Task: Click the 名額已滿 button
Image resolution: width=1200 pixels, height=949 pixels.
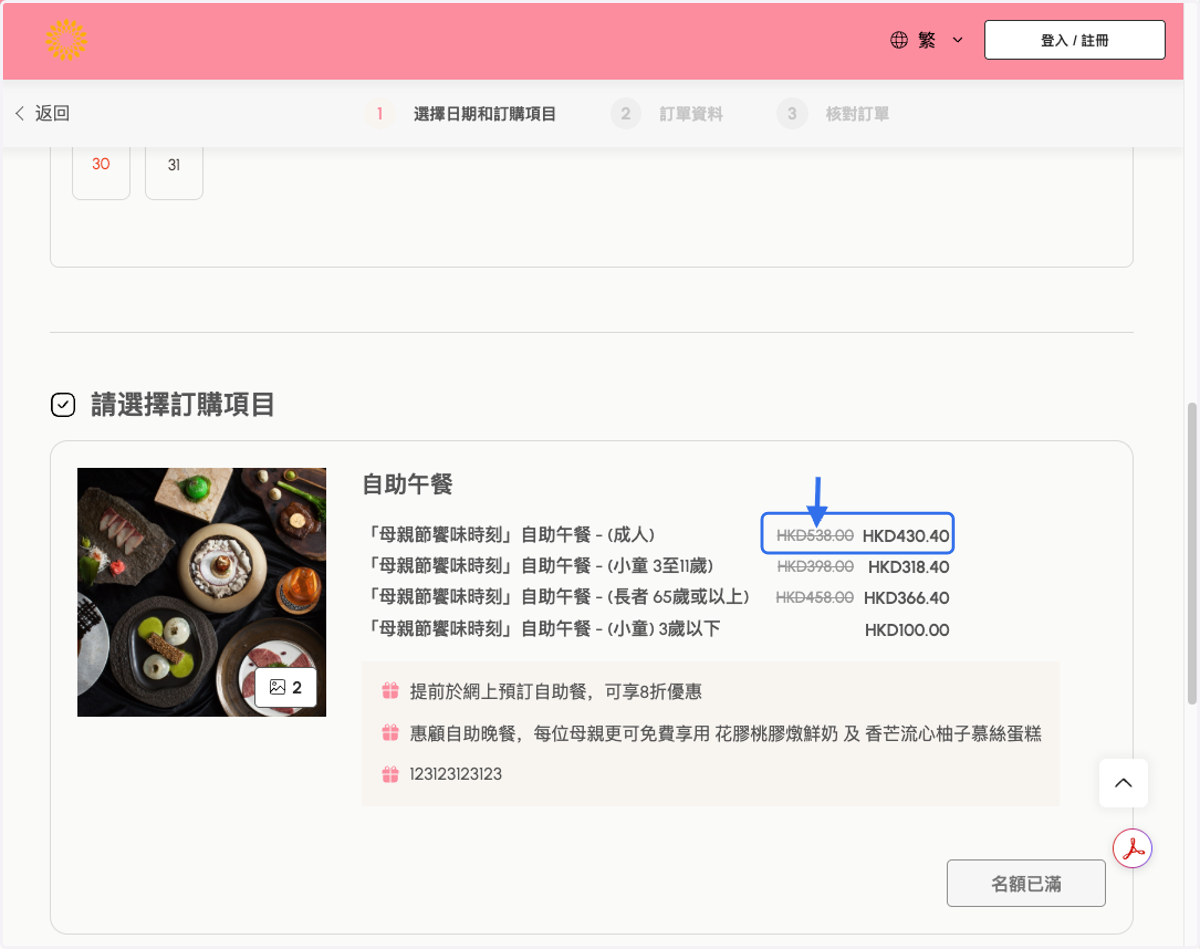Action: [1026, 883]
